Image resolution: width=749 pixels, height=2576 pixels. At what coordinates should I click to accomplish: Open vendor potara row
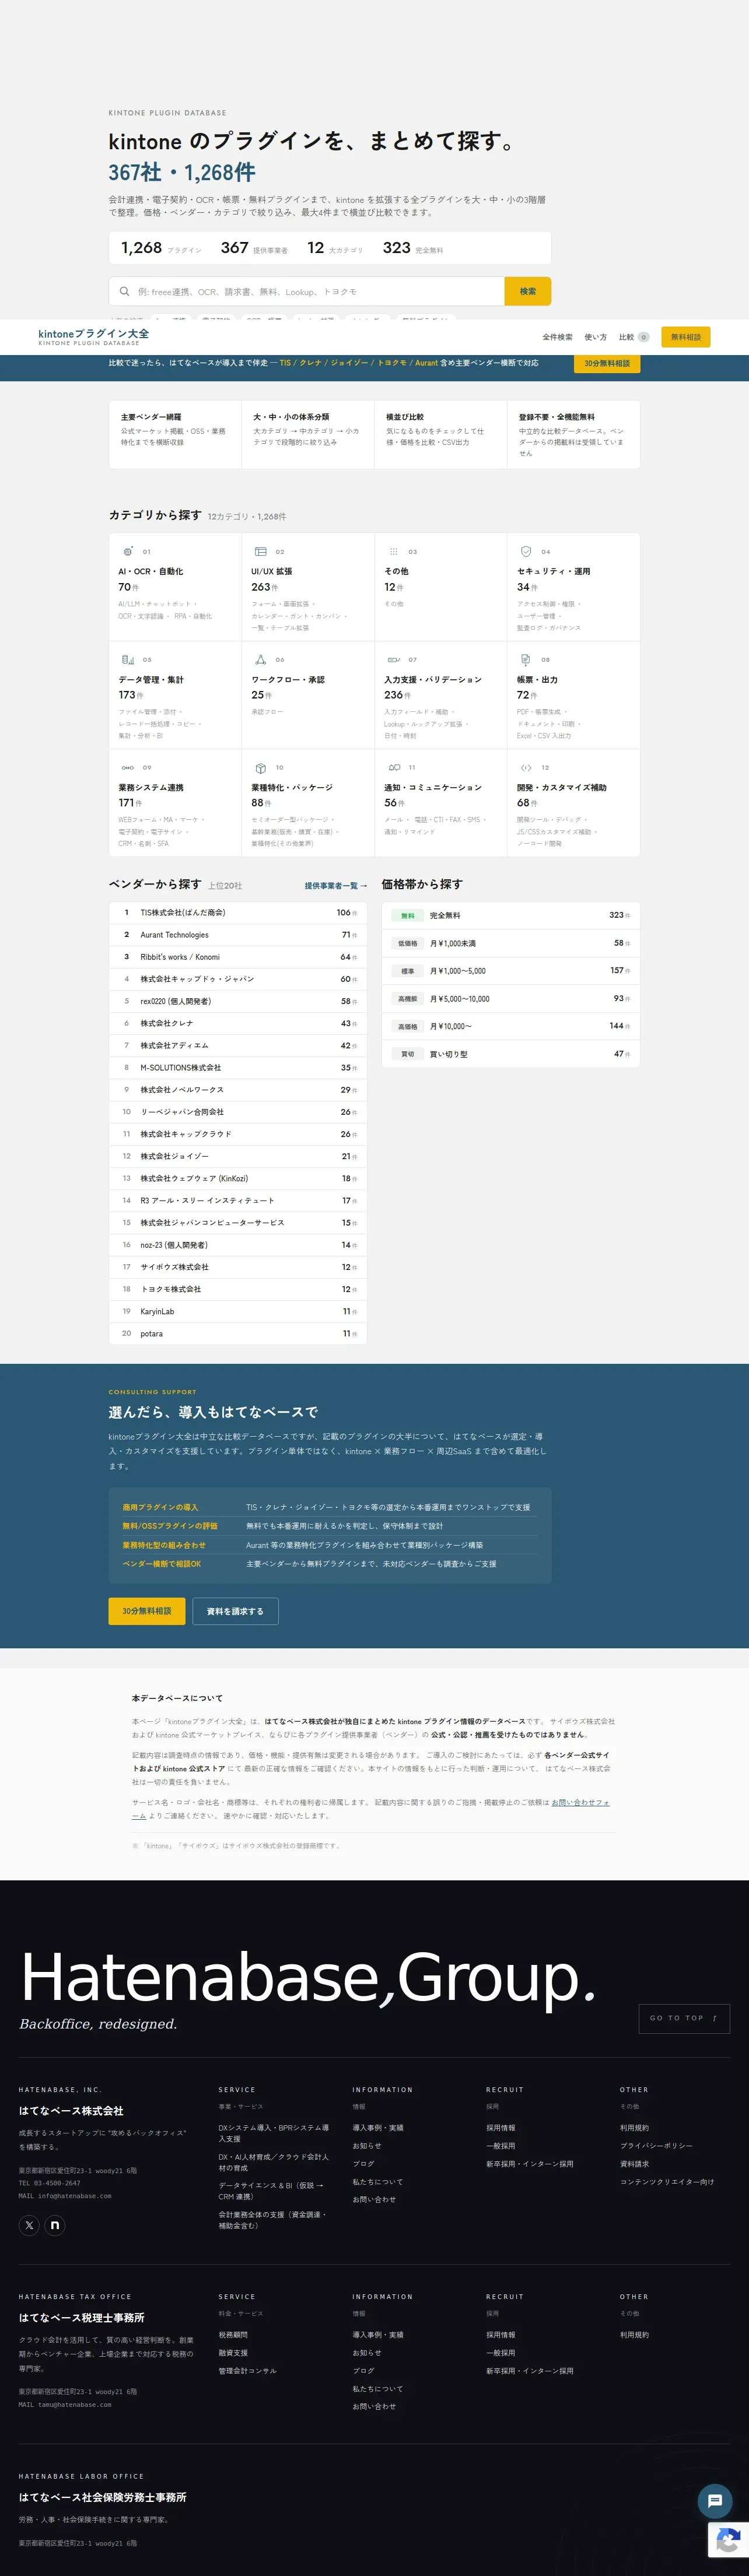(238, 1333)
